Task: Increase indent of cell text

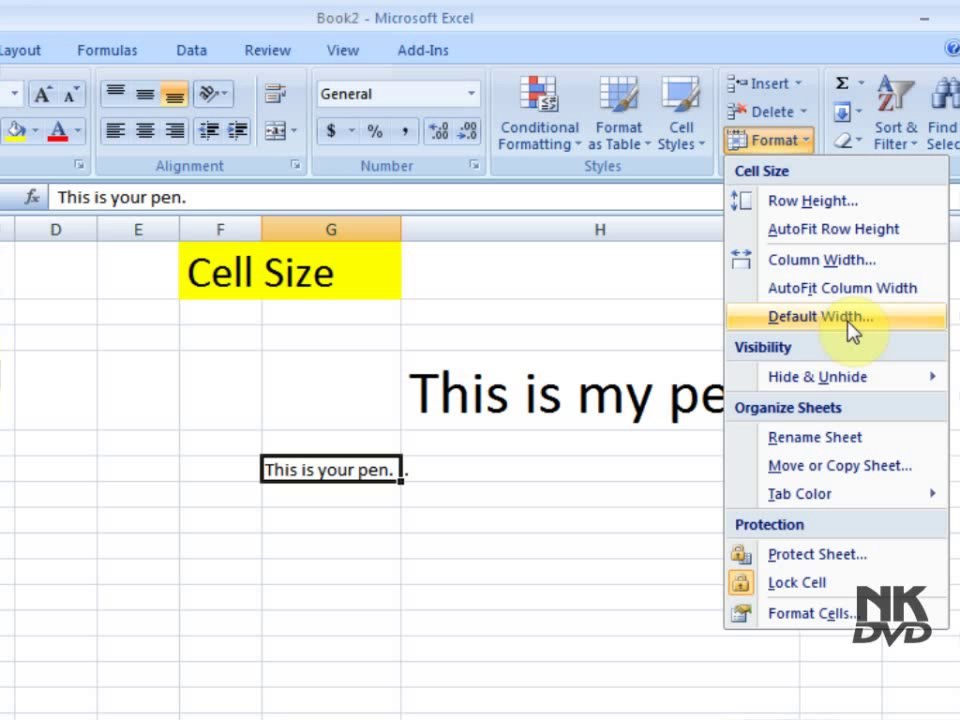Action: click(238, 130)
